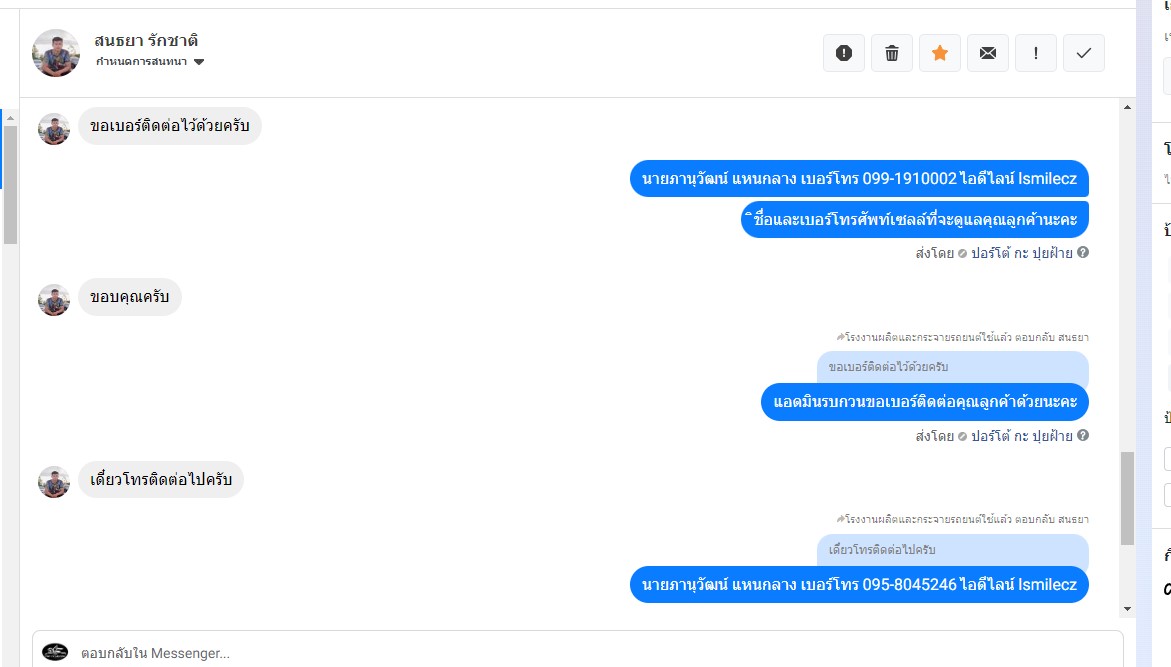Click help icon beside first ส่งโดย line
Image resolution: width=1171 pixels, height=667 pixels.
point(1083,252)
